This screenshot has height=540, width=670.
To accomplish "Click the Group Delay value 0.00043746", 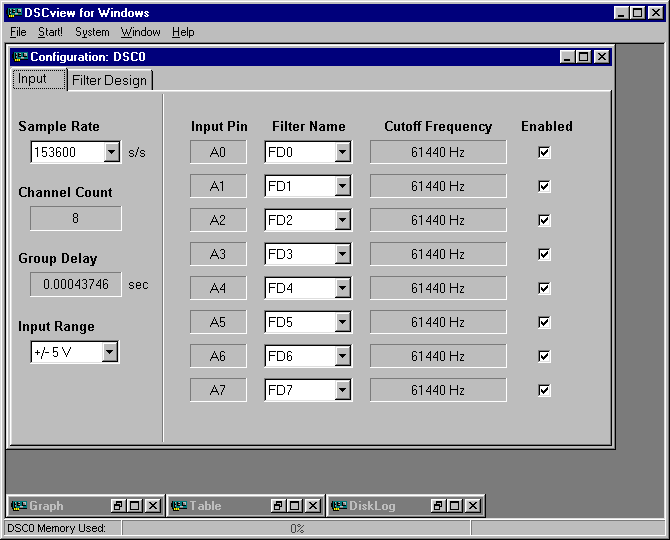I will [76, 284].
